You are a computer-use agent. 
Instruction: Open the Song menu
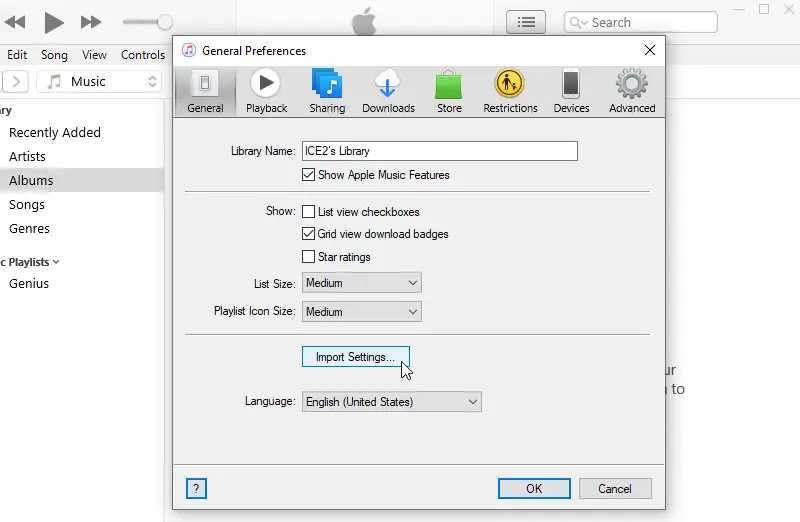54,55
